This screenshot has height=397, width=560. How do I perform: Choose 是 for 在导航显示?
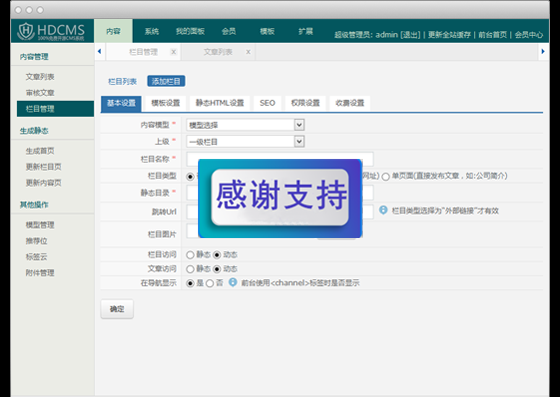click(190, 283)
